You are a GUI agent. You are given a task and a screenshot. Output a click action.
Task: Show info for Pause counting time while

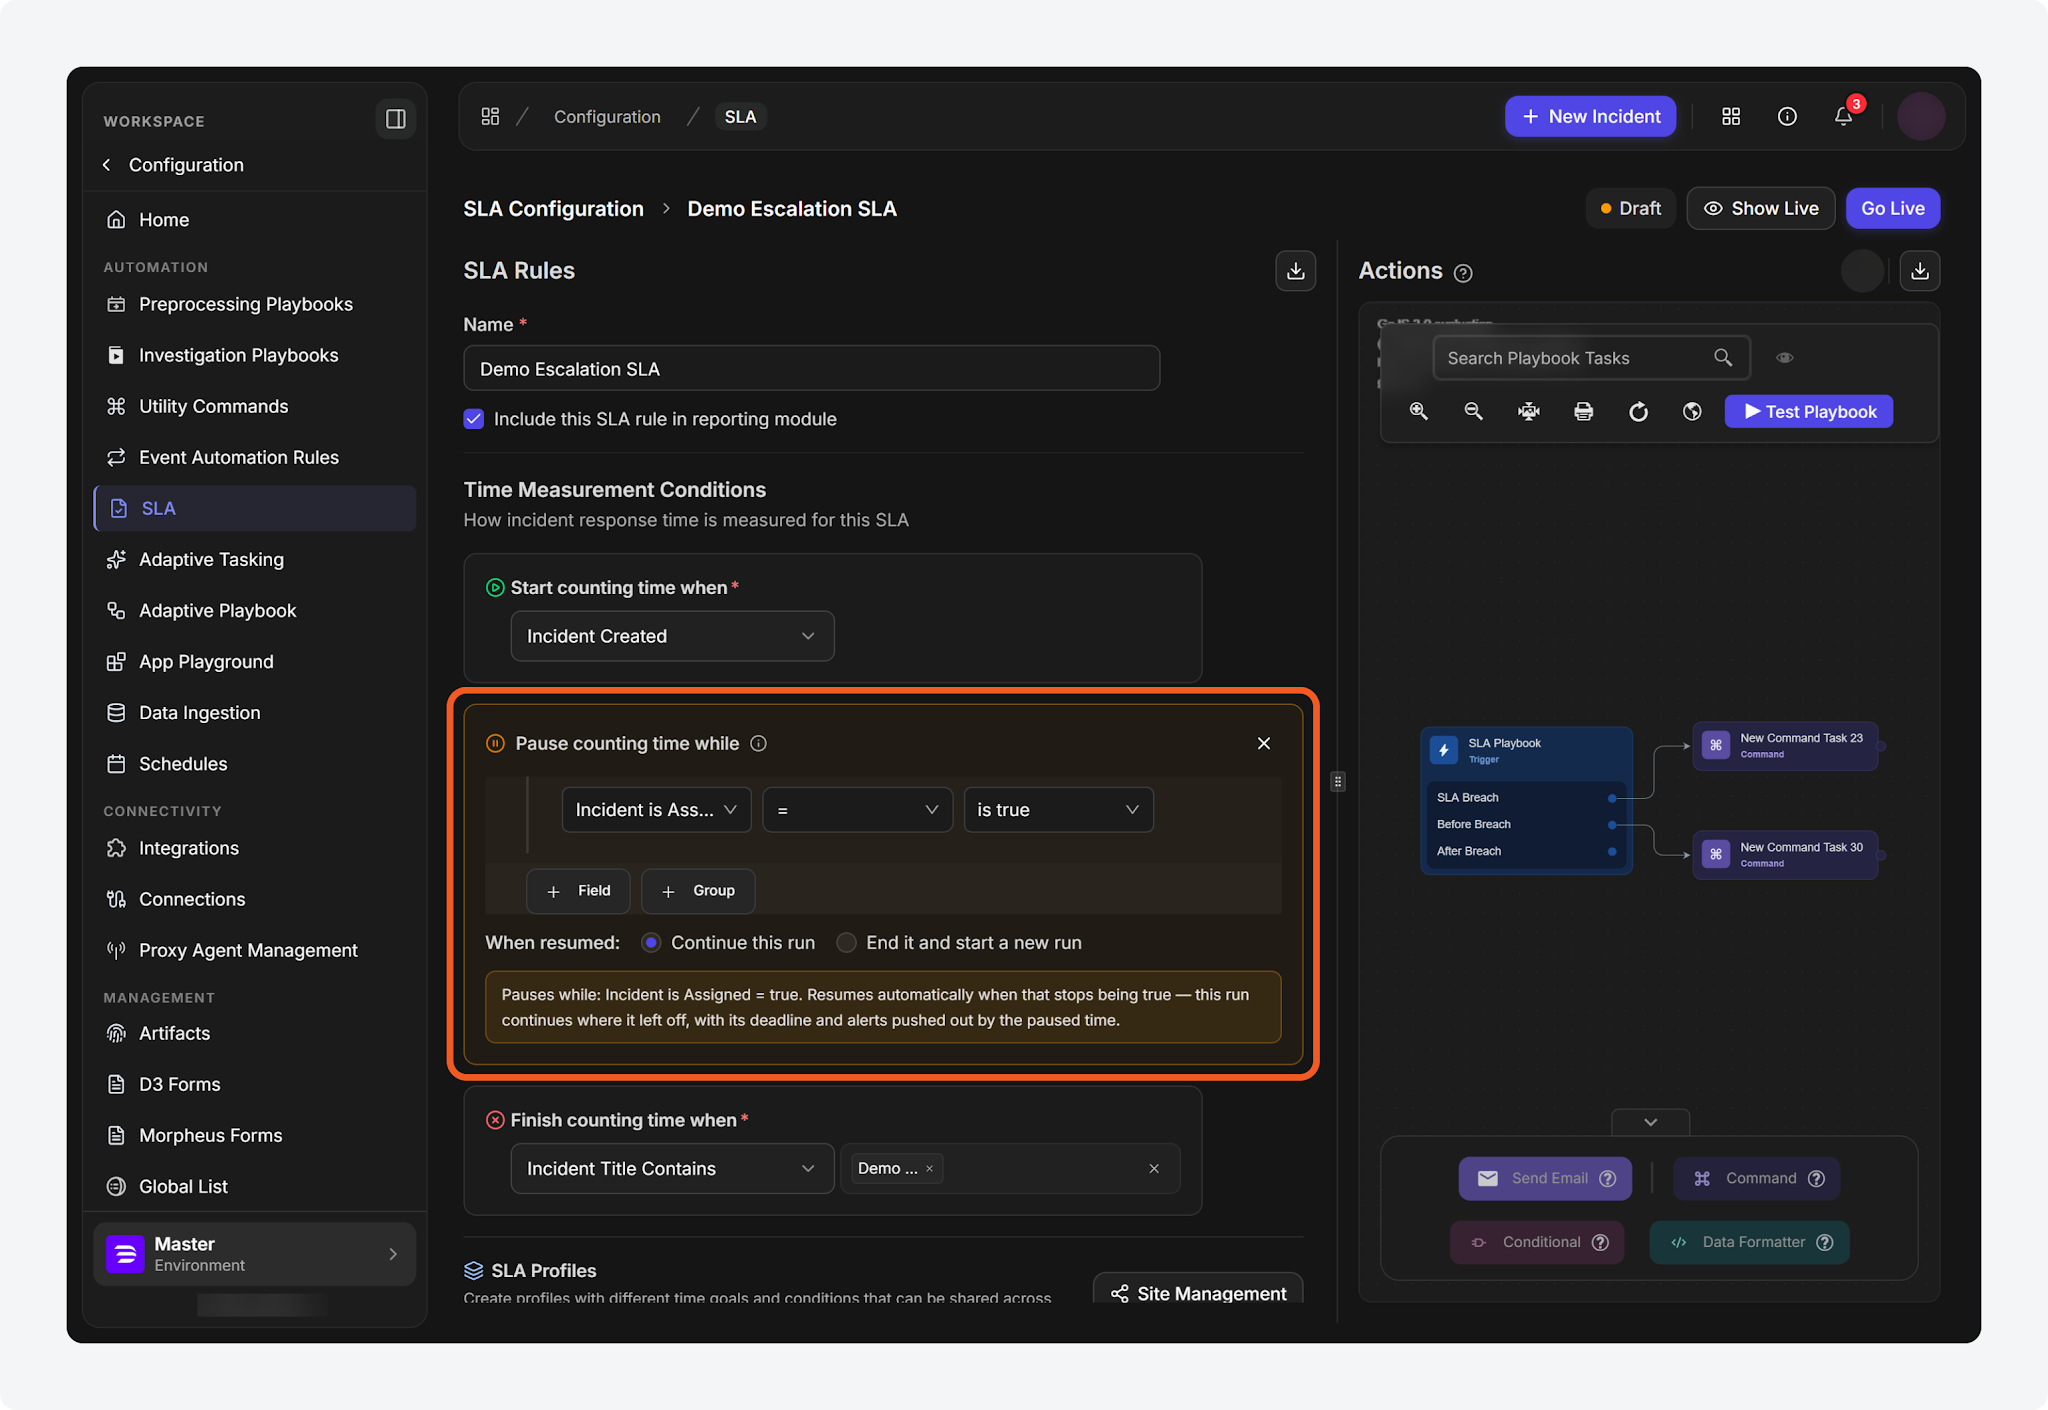(758, 743)
